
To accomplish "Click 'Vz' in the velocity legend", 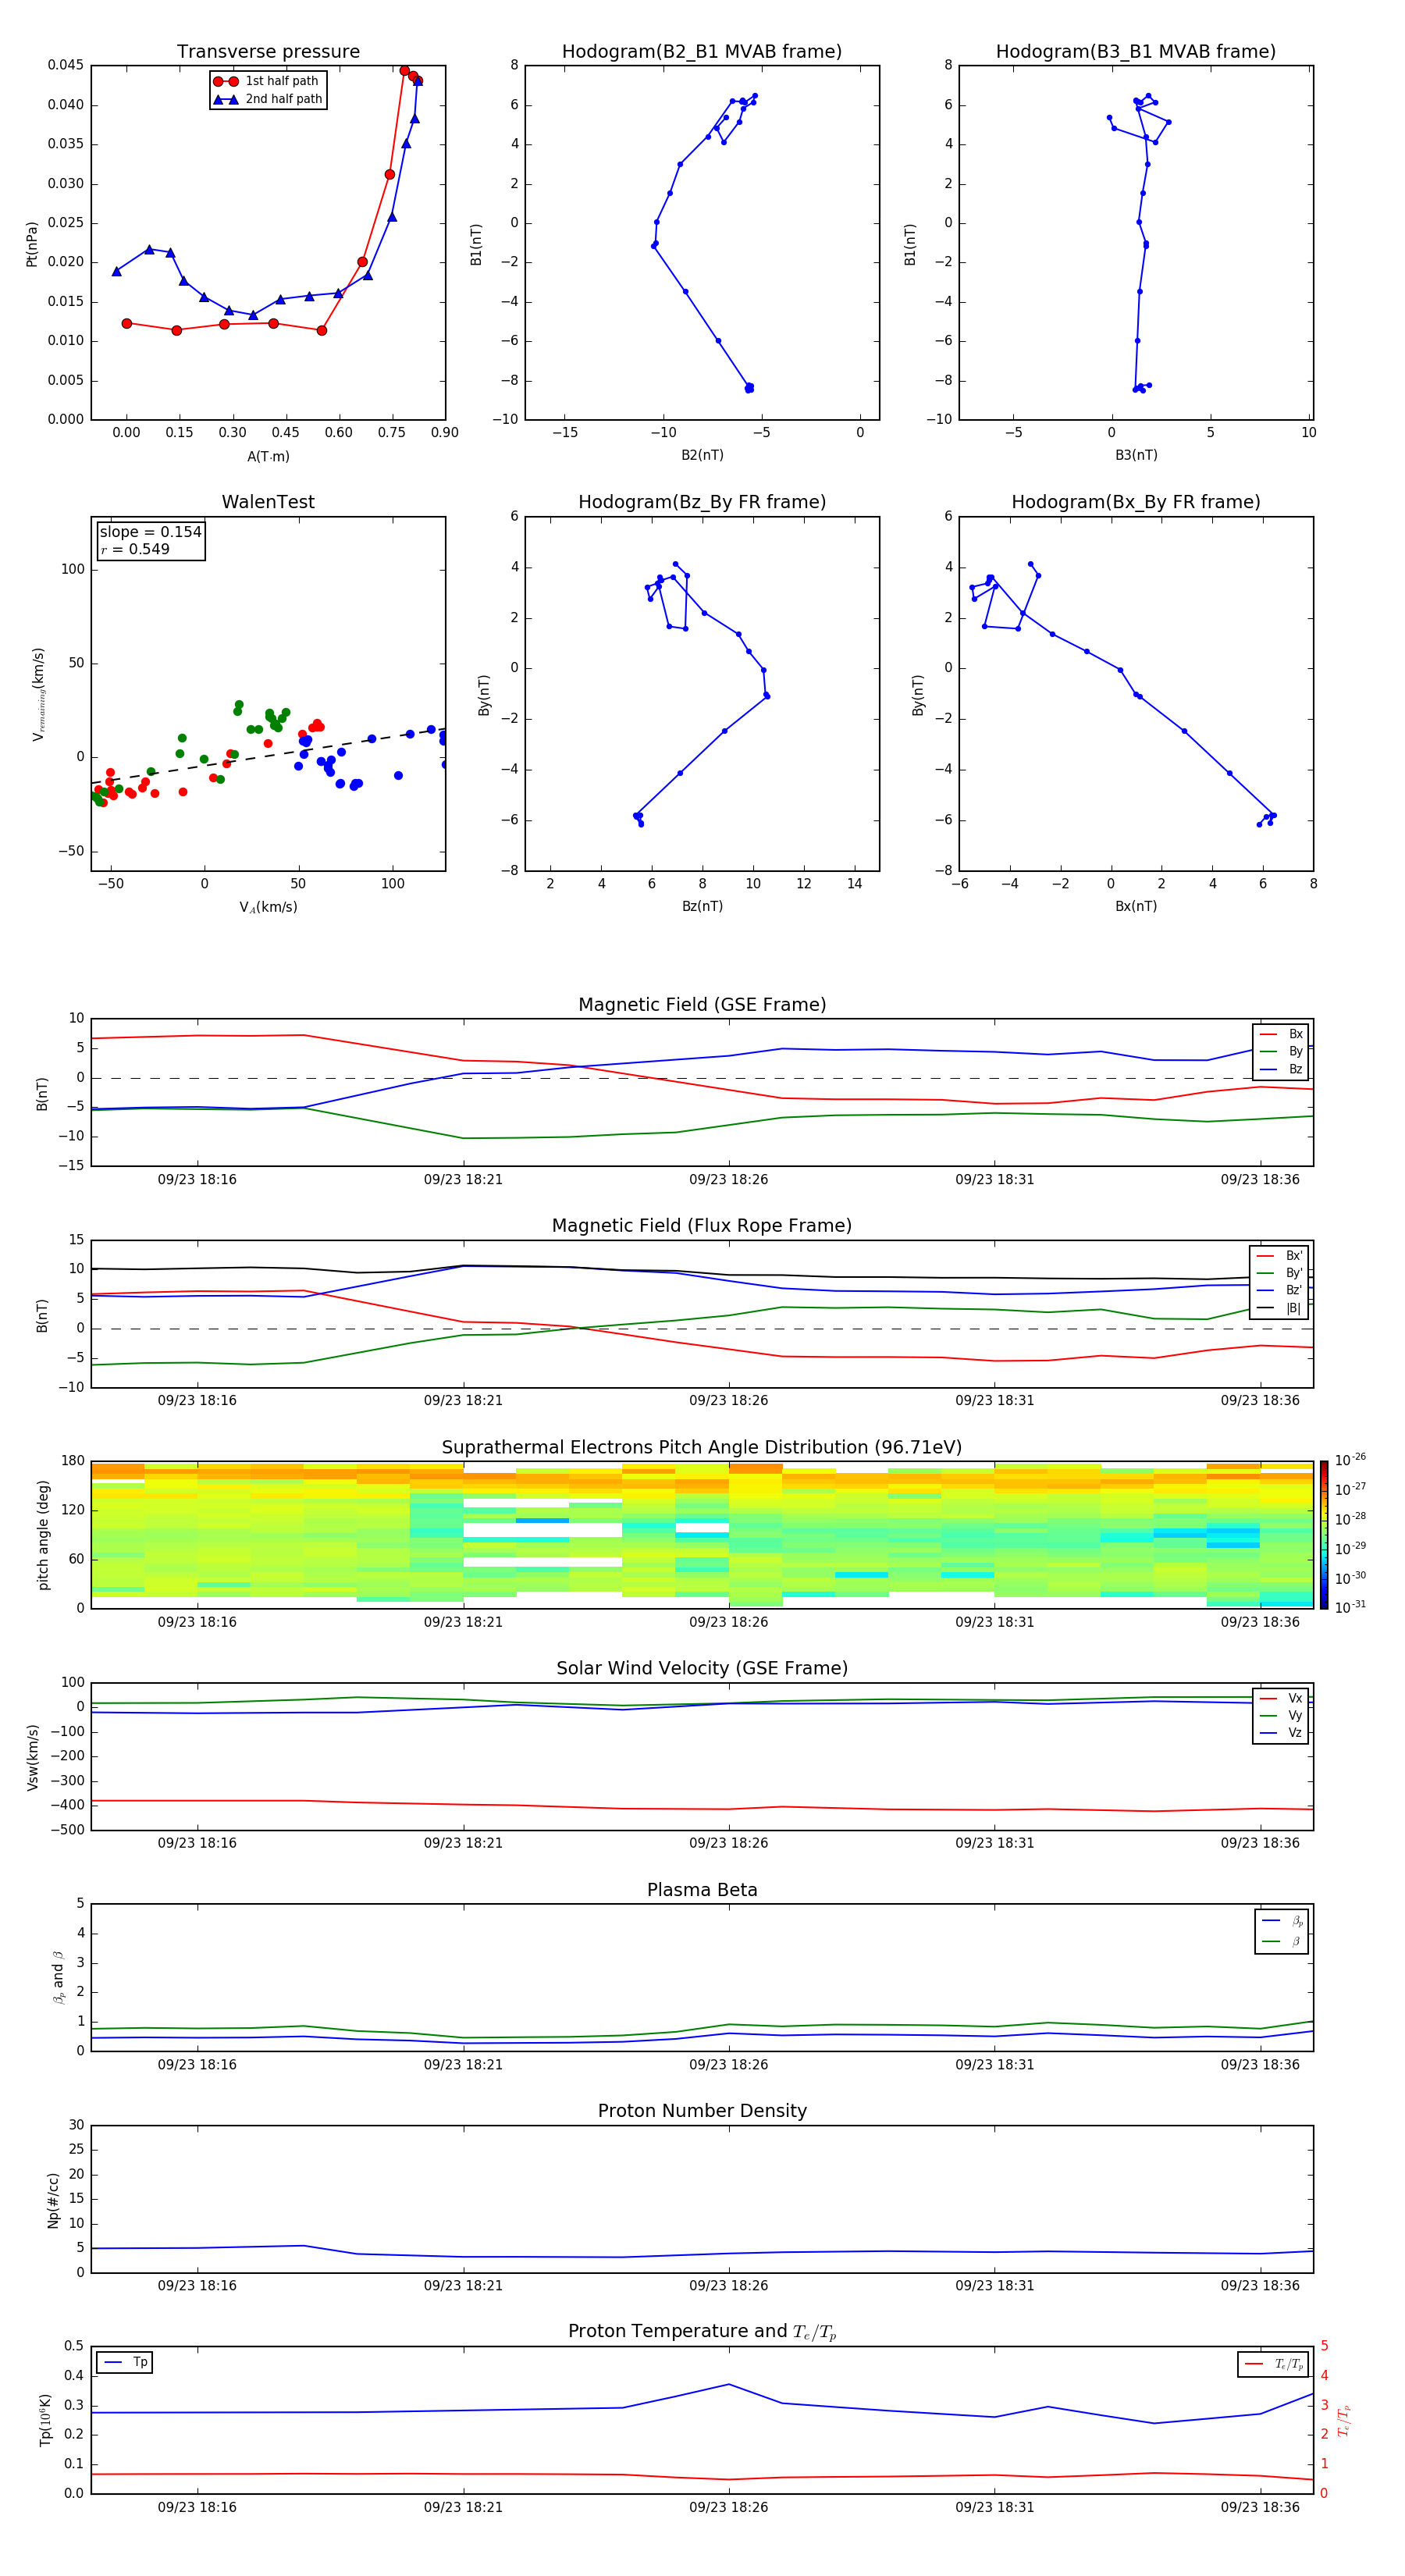I will (1295, 1733).
